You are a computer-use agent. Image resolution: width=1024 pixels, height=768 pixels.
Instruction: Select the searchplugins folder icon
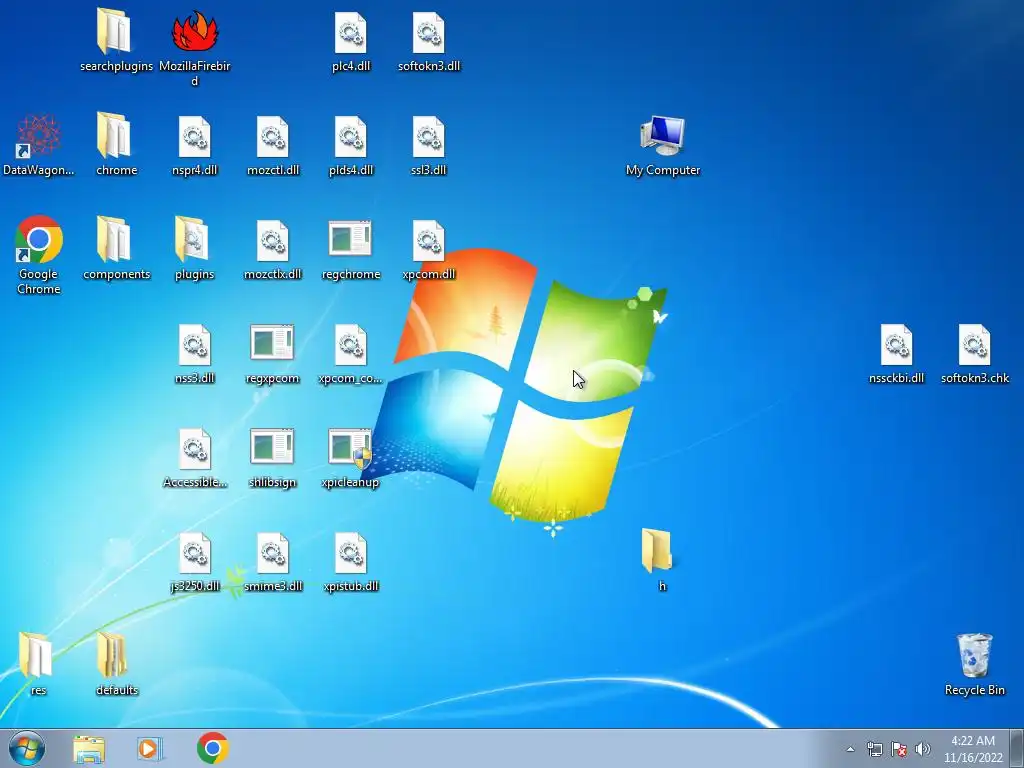[x=114, y=31]
